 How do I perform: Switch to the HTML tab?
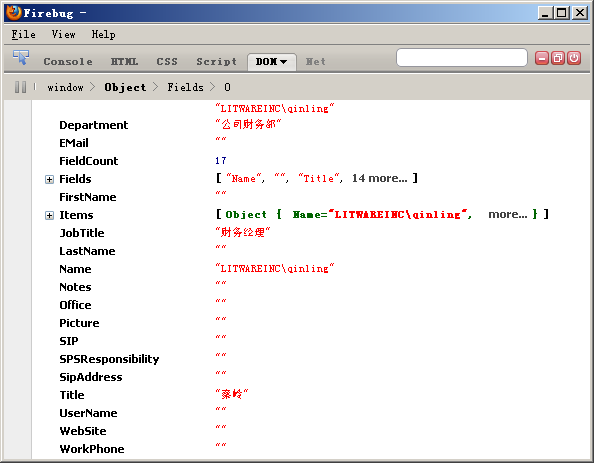[x=124, y=61]
